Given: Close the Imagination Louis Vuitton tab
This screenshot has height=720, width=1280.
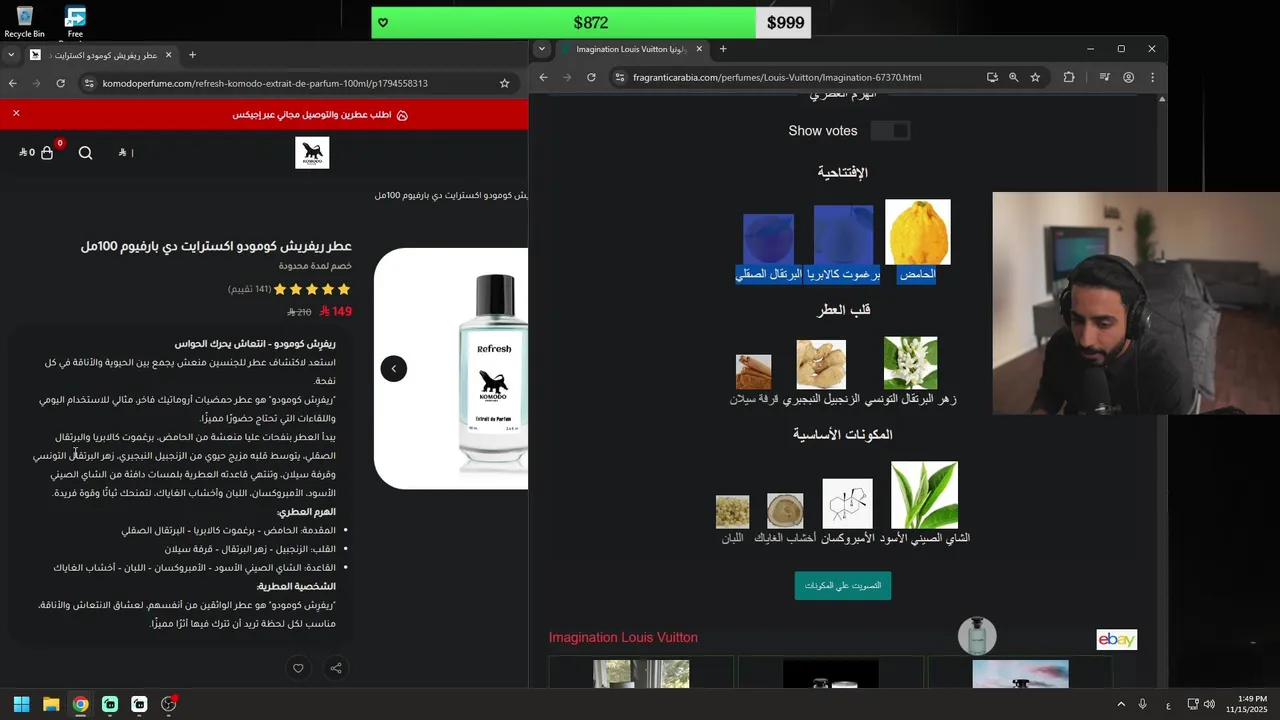Looking at the screenshot, I should coord(699,49).
